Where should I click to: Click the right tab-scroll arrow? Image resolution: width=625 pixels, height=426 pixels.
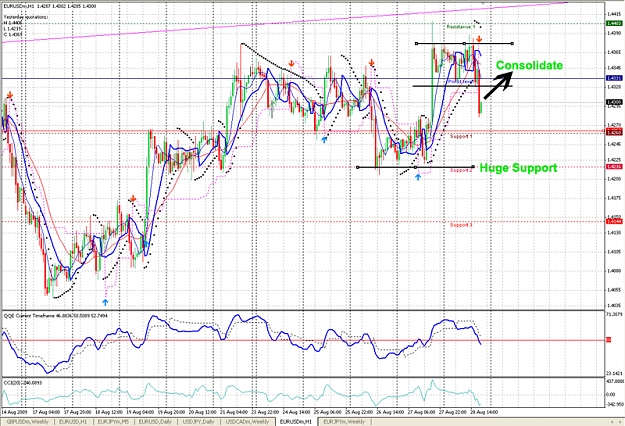pyautogui.click(x=619, y=422)
